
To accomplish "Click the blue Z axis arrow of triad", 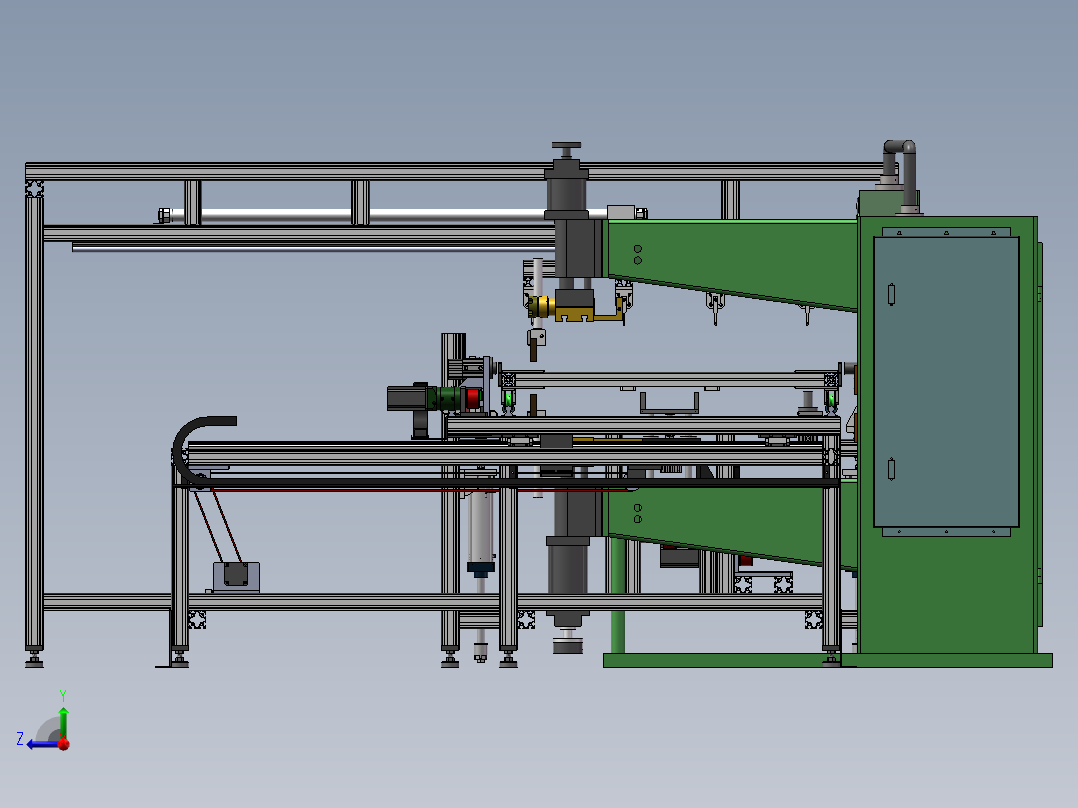I will tap(41, 744).
